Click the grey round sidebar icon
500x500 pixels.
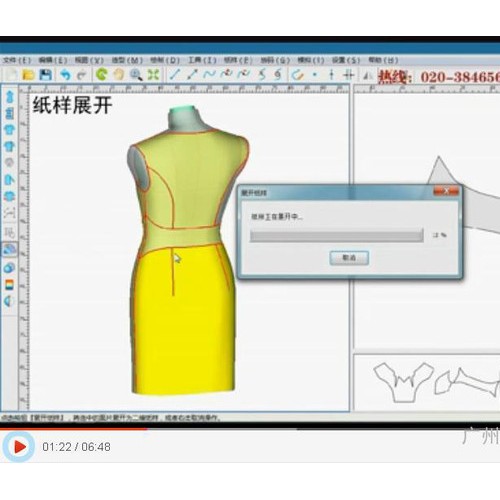10,163
